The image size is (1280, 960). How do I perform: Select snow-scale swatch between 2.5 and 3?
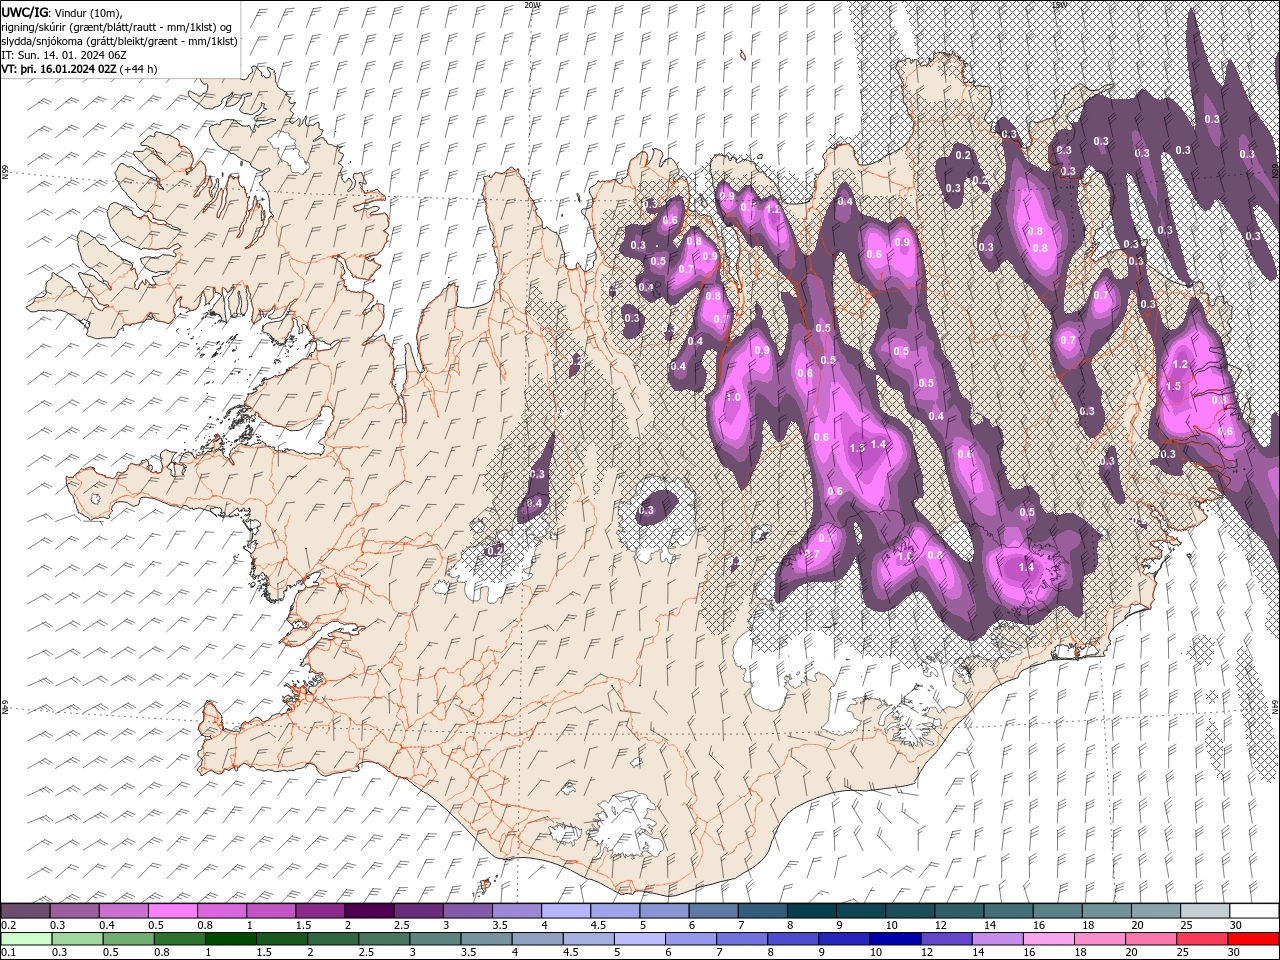tap(418, 911)
